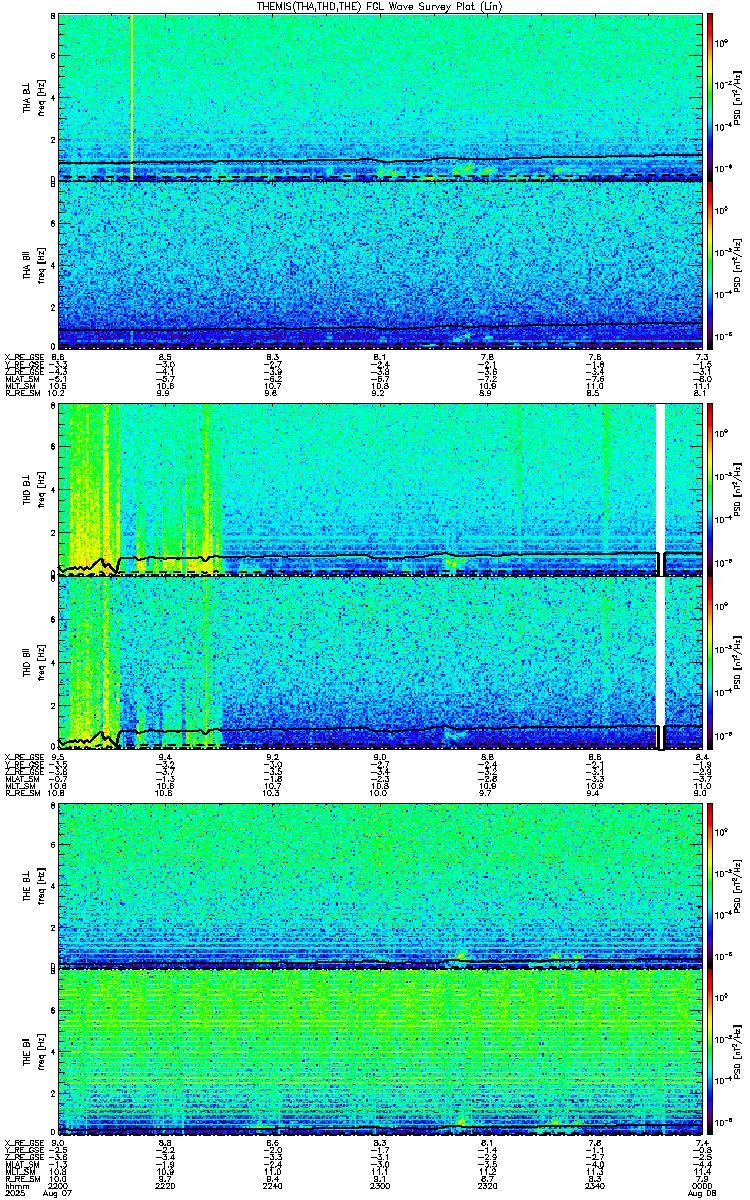The width and height of the screenshot is (750, 1200).
Task: Select the THD B-parallel spectrogram panel
Action: tap(381, 662)
